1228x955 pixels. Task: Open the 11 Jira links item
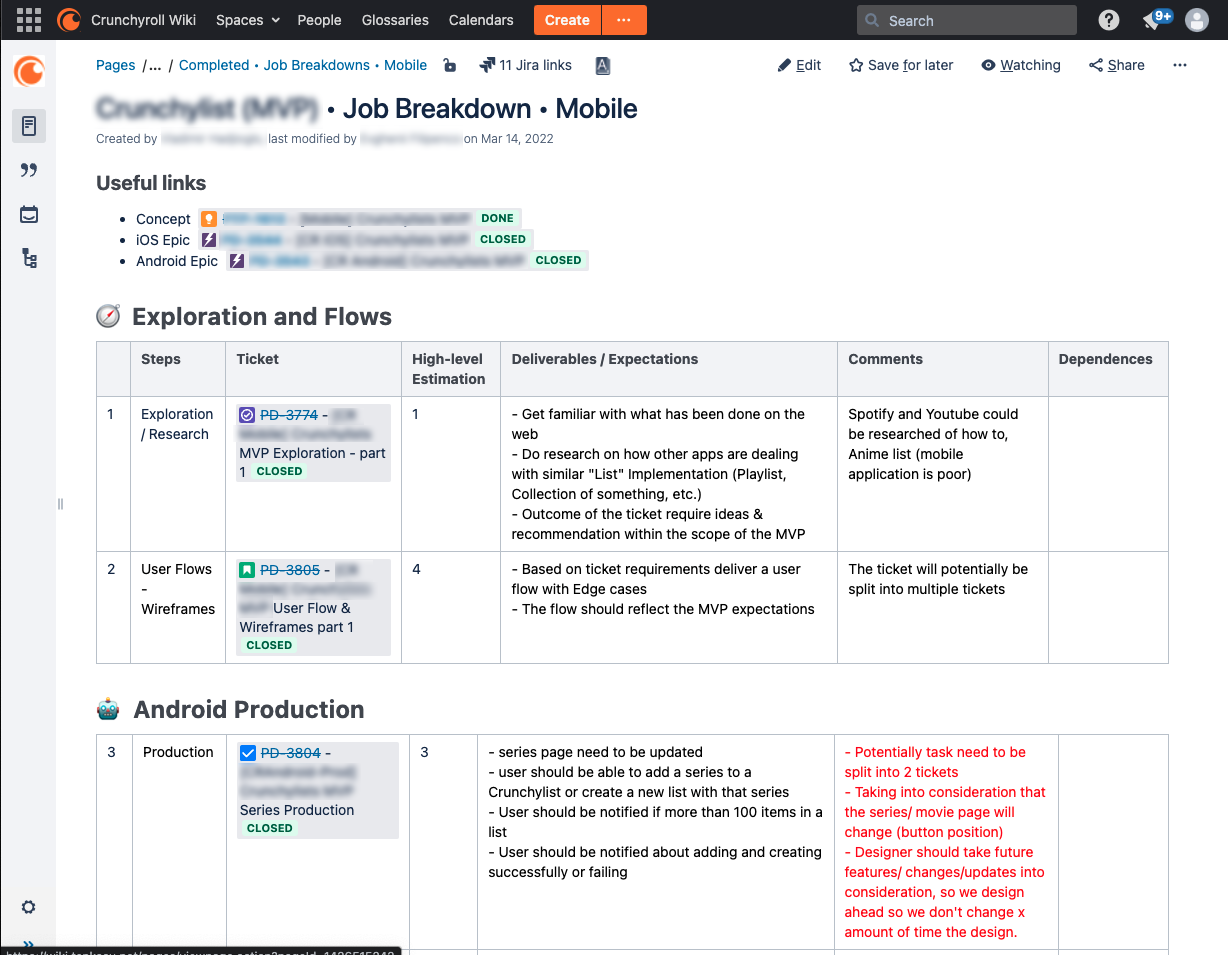(526, 65)
